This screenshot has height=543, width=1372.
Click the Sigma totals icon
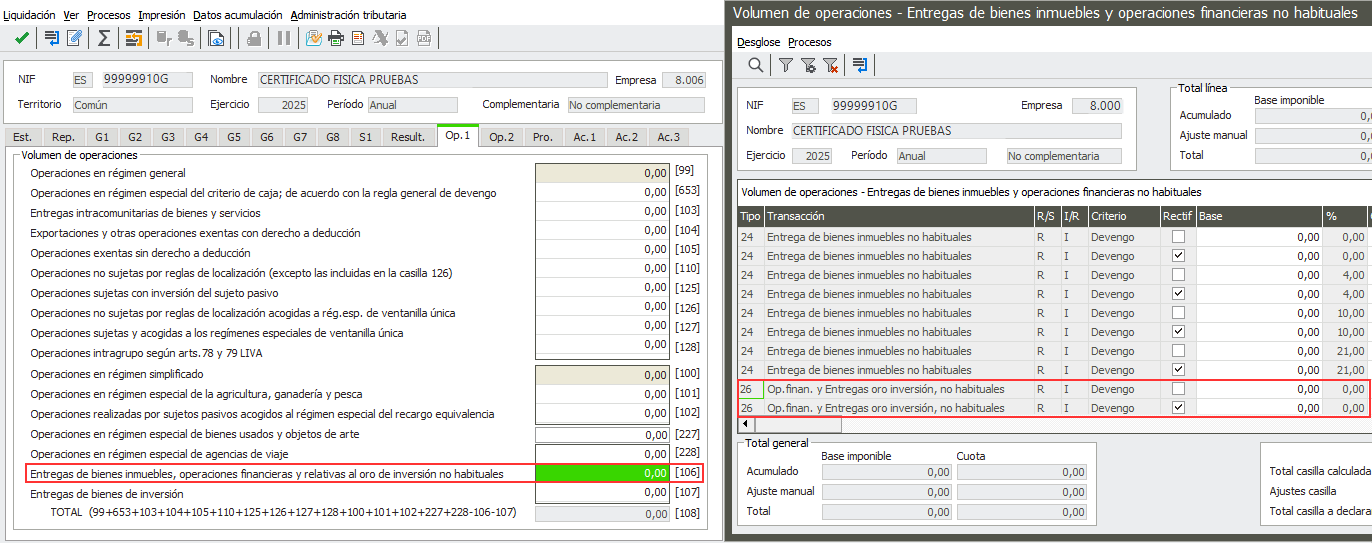point(103,38)
